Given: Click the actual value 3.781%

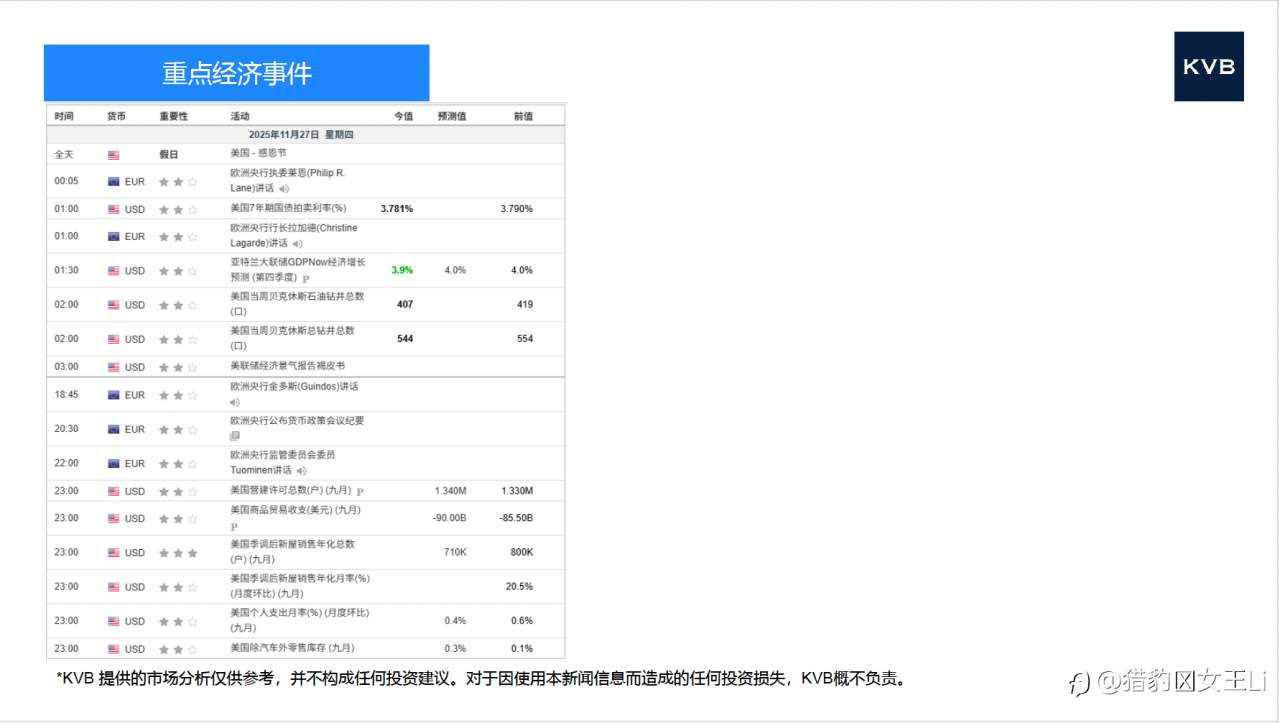Looking at the screenshot, I should tap(397, 209).
